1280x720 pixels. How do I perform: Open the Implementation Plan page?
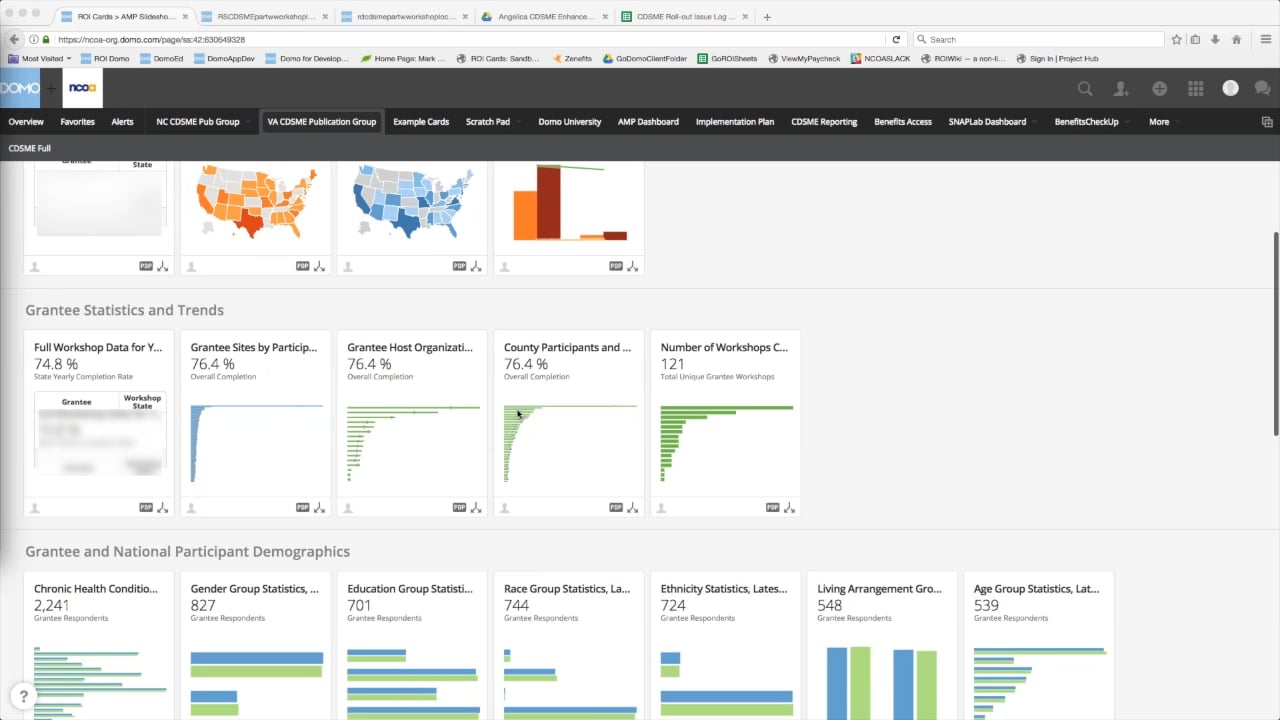(735, 122)
